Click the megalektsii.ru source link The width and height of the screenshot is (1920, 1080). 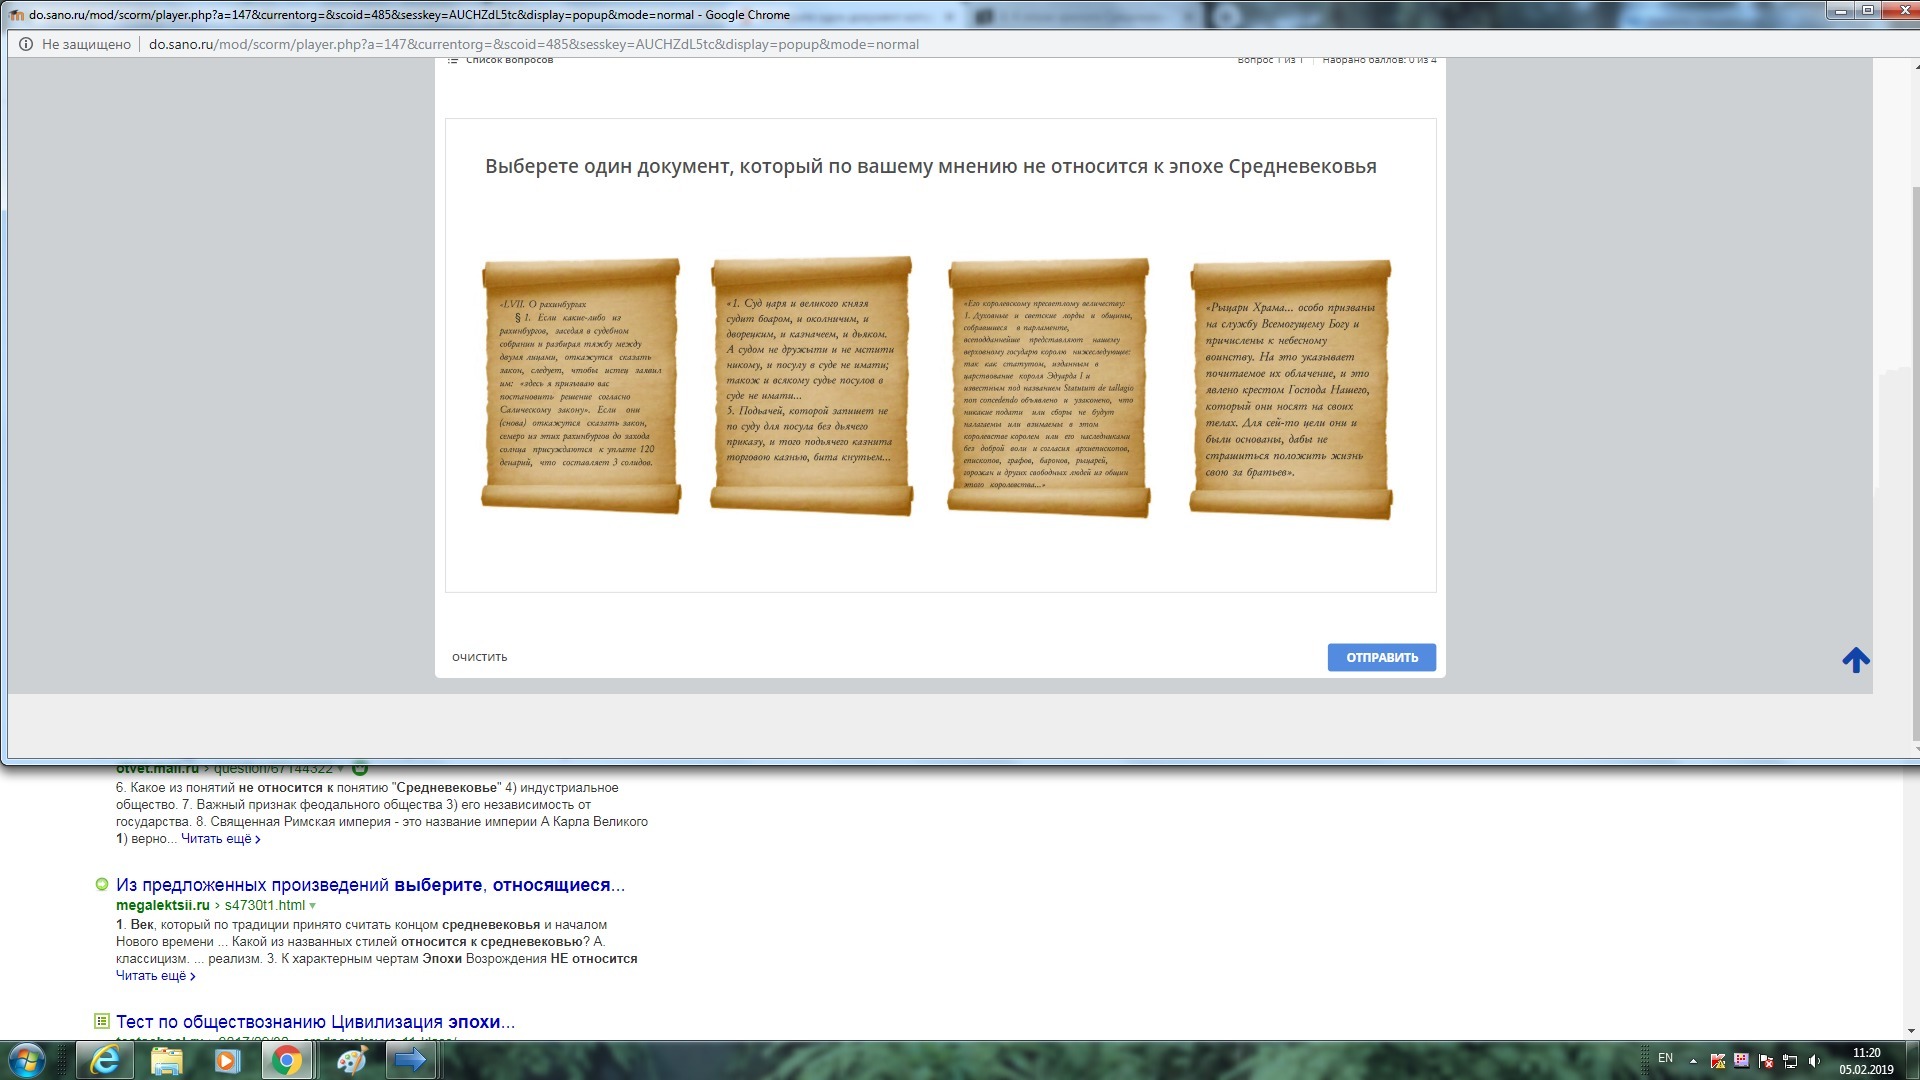tap(163, 905)
